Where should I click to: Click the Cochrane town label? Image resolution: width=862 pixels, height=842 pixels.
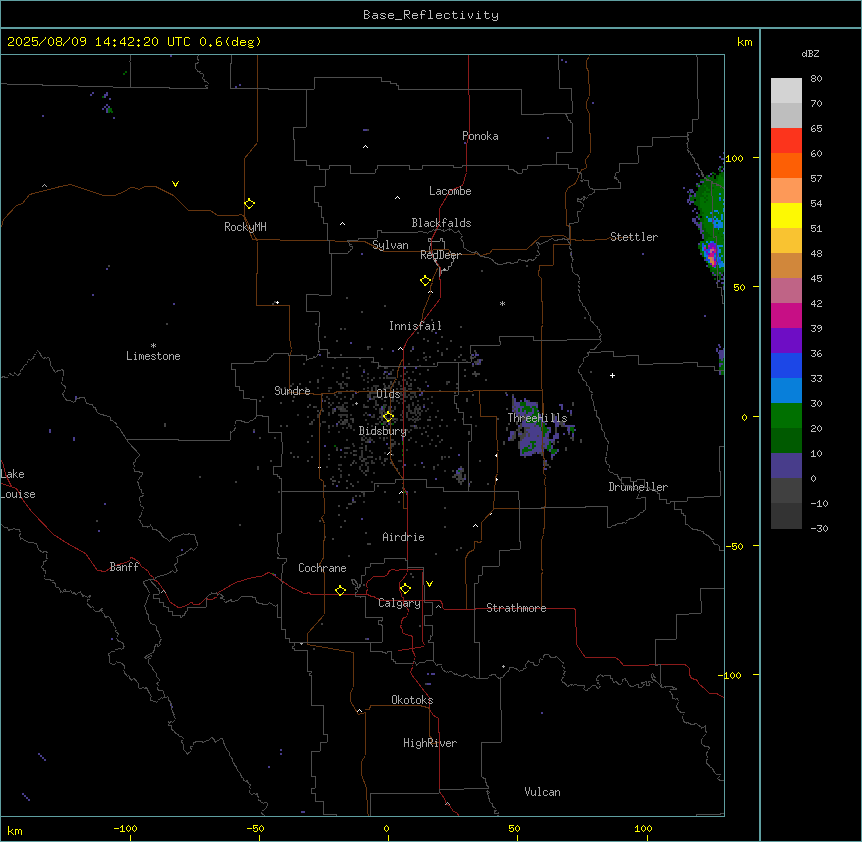pos(322,568)
